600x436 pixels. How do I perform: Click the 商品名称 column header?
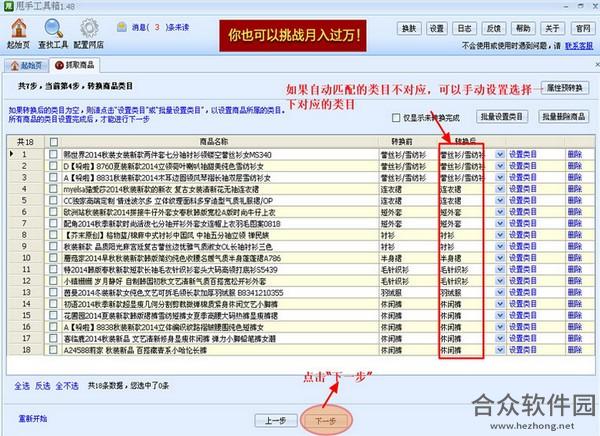pos(214,142)
